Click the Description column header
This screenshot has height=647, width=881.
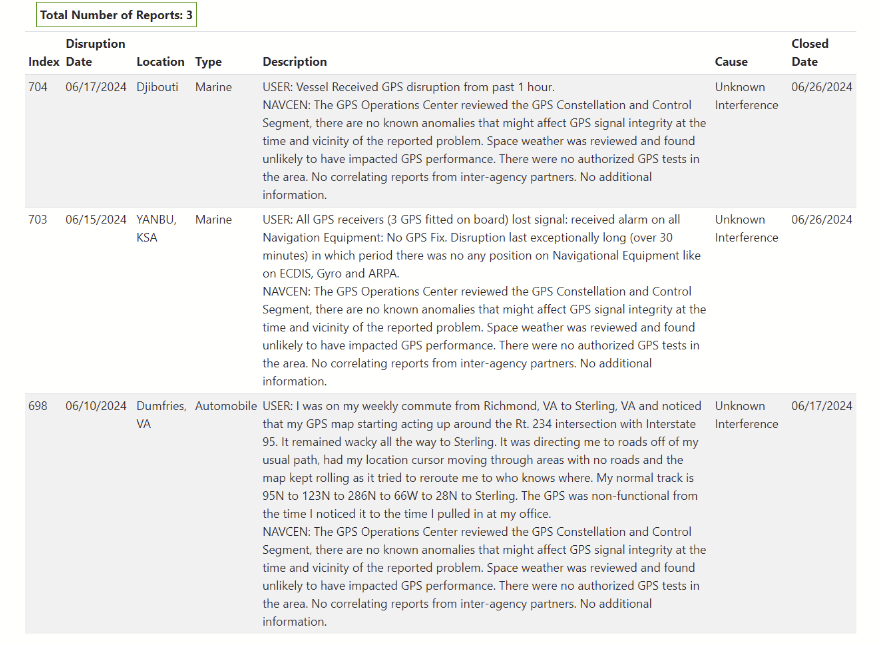pyautogui.click(x=294, y=62)
